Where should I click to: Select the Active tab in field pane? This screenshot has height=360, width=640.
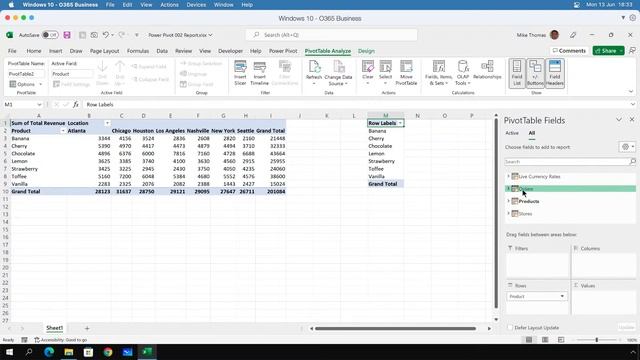coord(512,133)
